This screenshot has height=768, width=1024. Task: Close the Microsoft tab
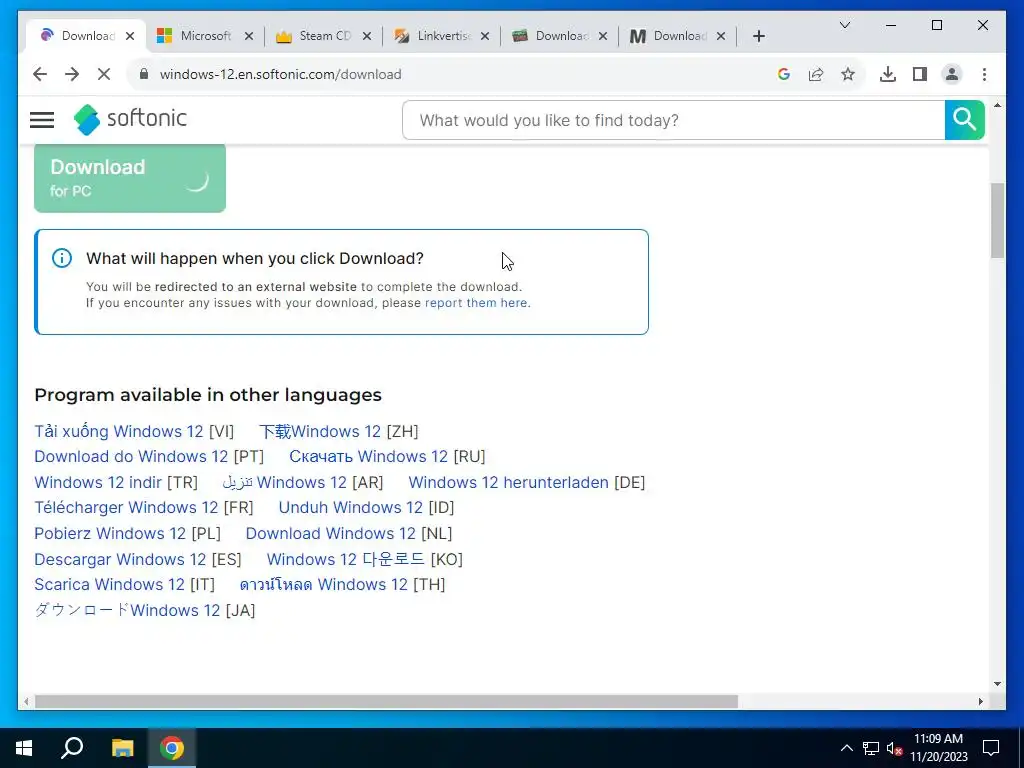(x=249, y=36)
